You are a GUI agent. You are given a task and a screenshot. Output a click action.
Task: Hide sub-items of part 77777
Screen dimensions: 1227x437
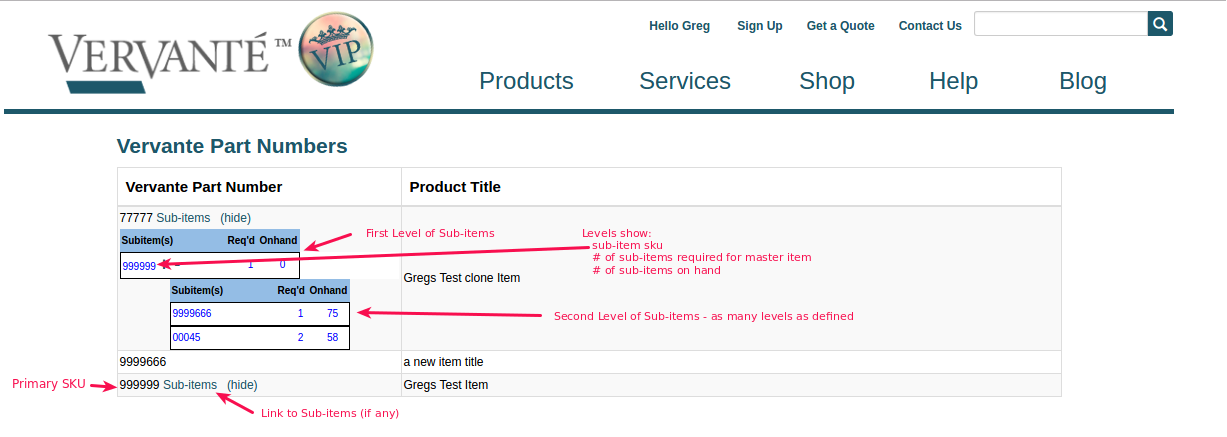point(235,218)
